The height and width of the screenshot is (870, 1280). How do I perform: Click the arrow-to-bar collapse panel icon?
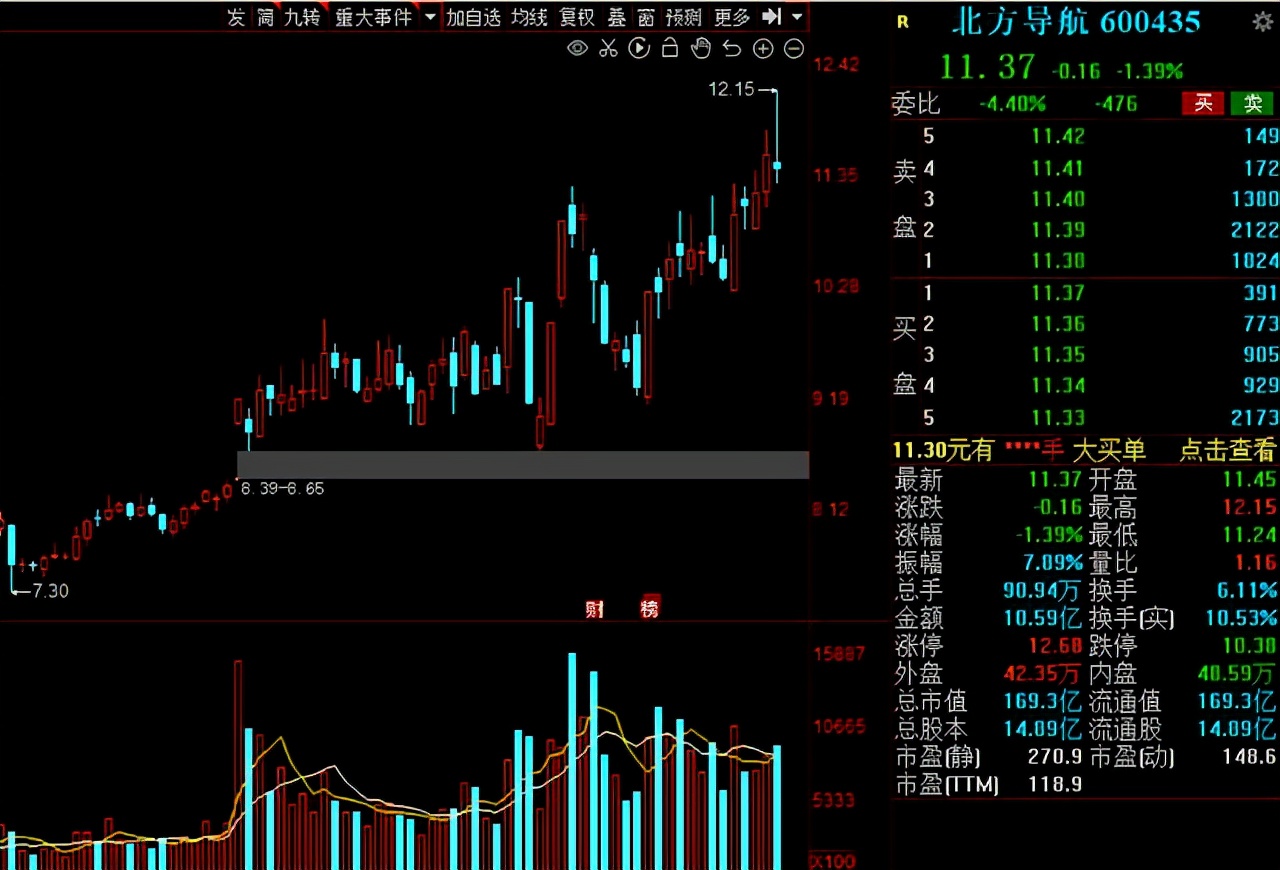click(x=771, y=17)
